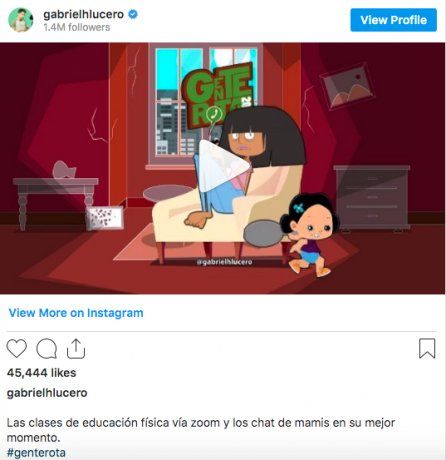The height and width of the screenshot is (460, 446).
Task: Open comments with the speech bubble icon
Action: (46, 349)
